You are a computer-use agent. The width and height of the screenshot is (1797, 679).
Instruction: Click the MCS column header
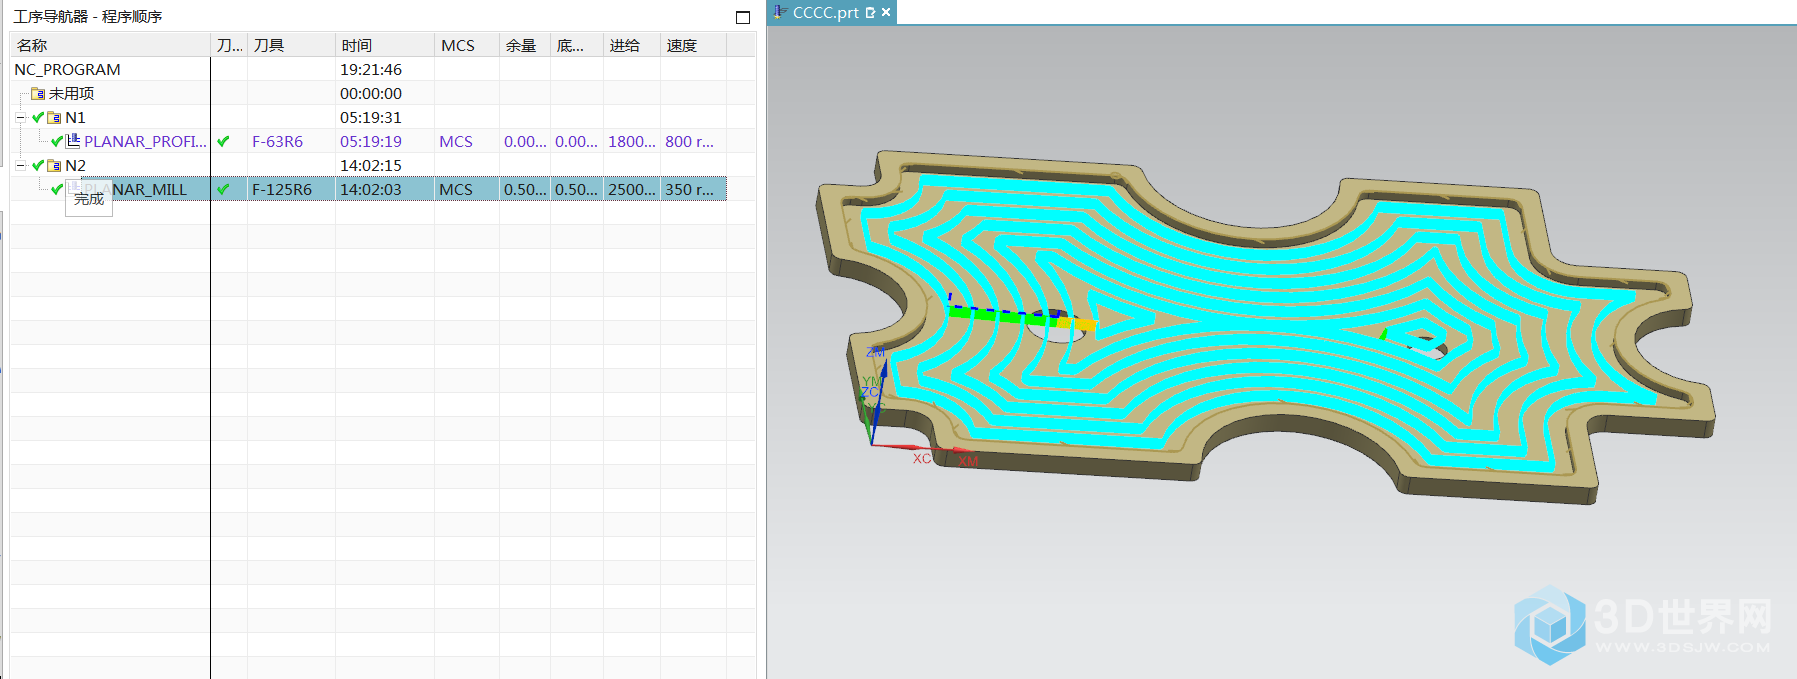click(x=467, y=45)
